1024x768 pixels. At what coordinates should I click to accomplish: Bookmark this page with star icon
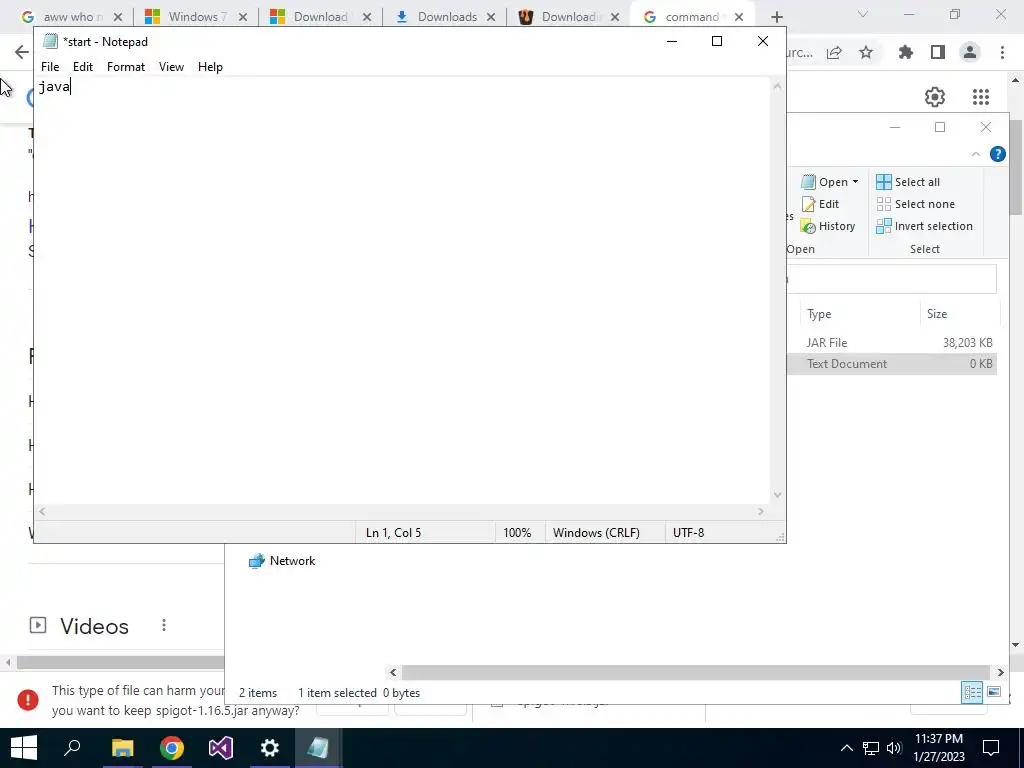tap(866, 53)
